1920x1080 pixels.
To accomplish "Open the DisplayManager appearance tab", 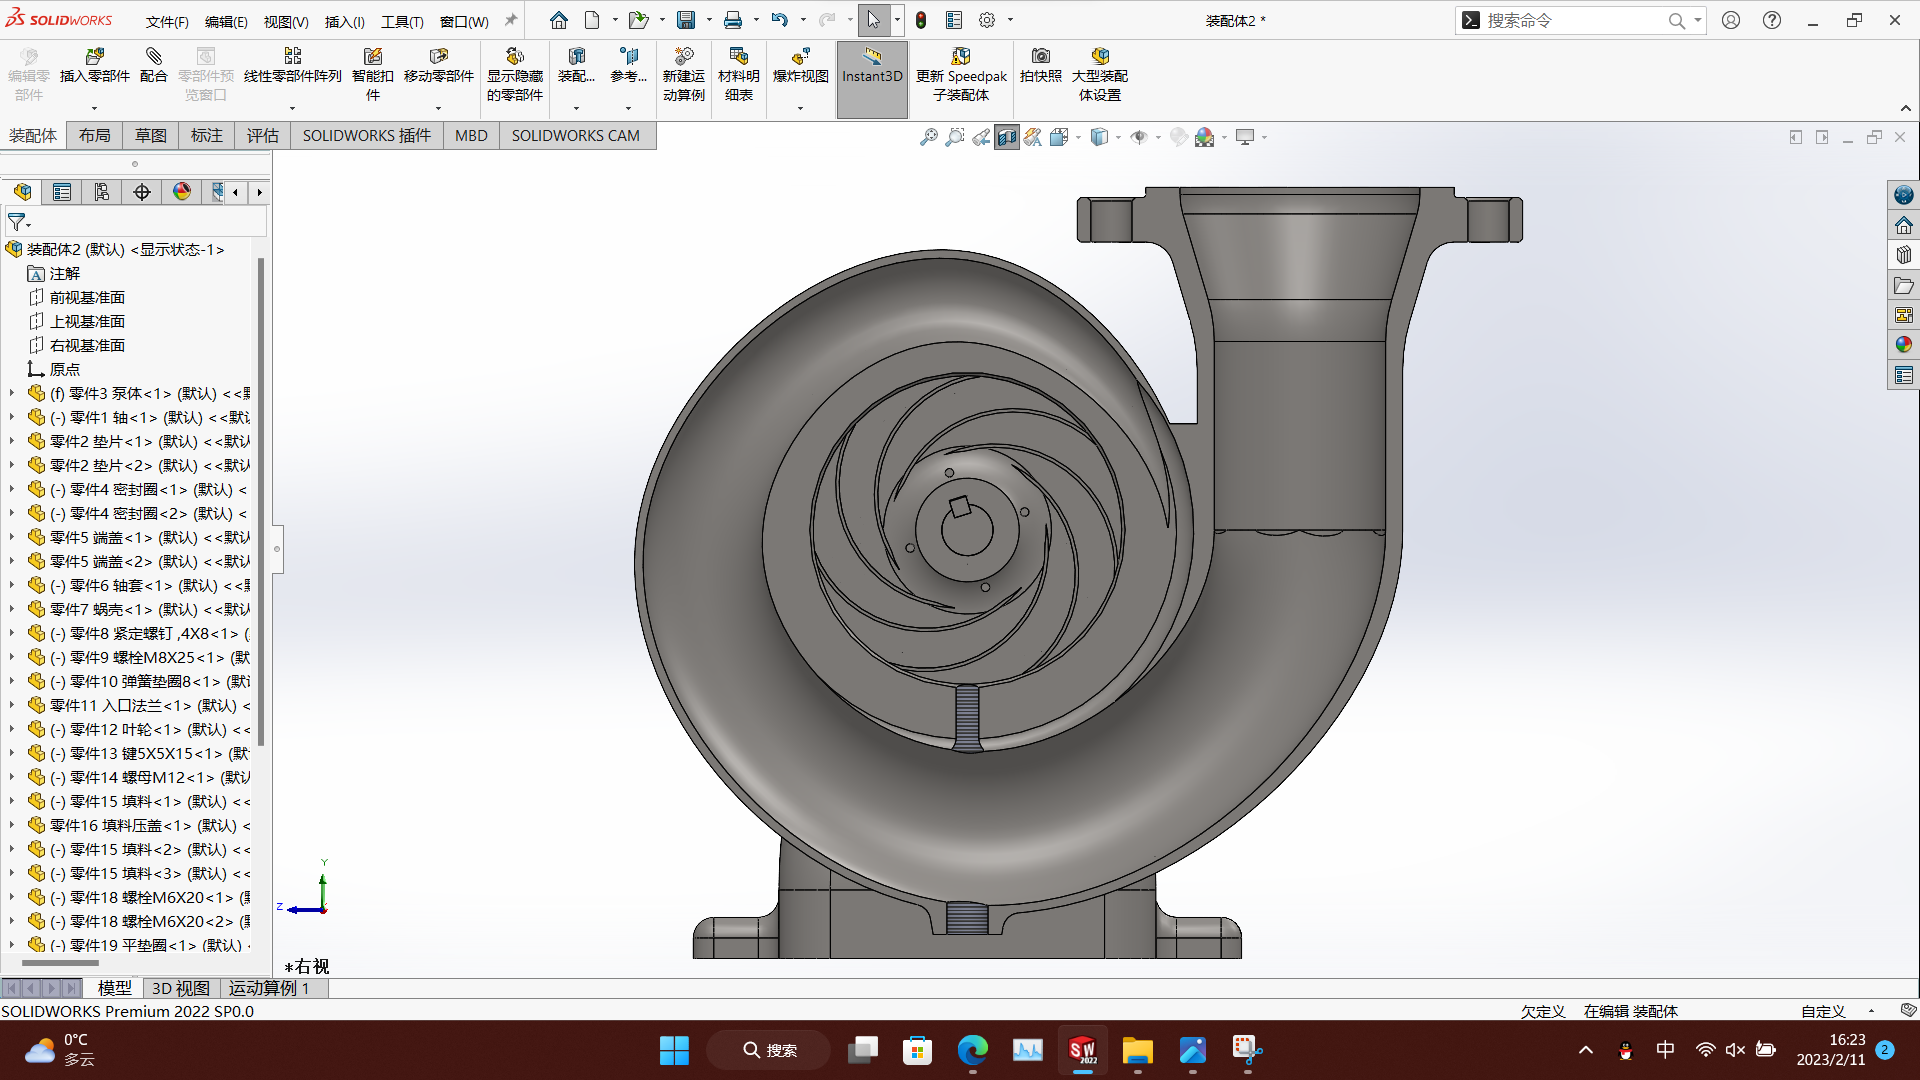I will pos(182,192).
